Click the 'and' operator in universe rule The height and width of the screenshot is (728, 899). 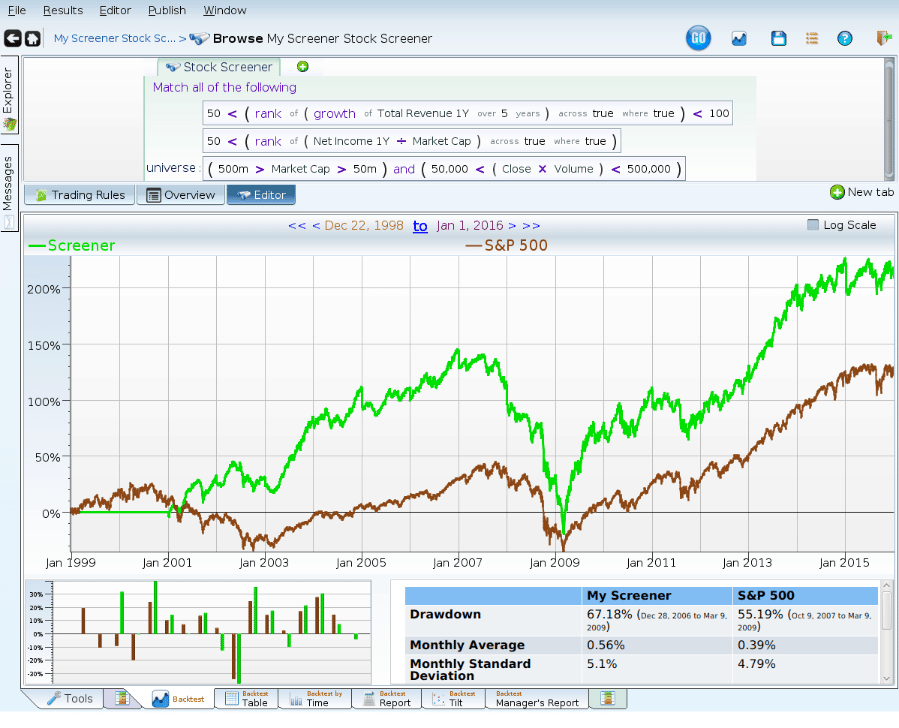404,169
